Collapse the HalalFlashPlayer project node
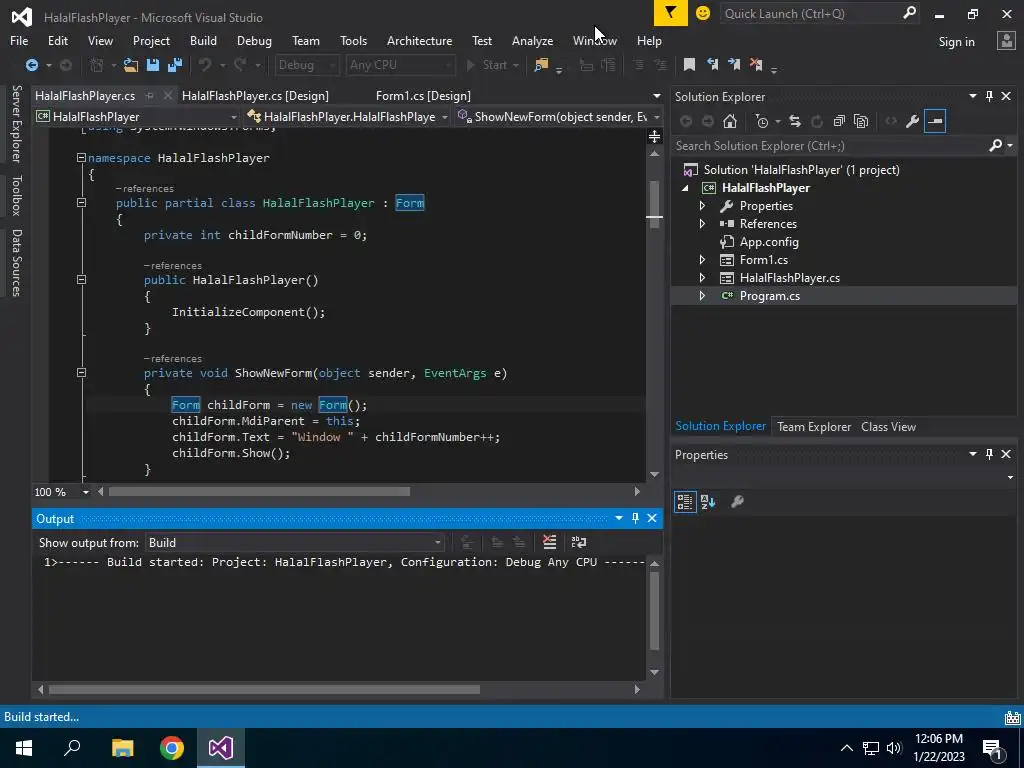Screen dimensions: 1024x768 click(685, 188)
